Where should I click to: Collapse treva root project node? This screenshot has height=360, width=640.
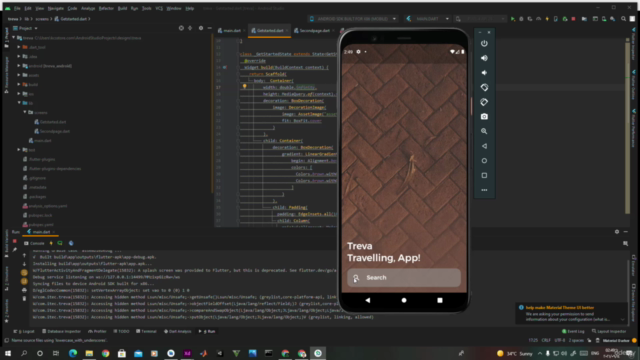pyautogui.click(x=13, y=38)
